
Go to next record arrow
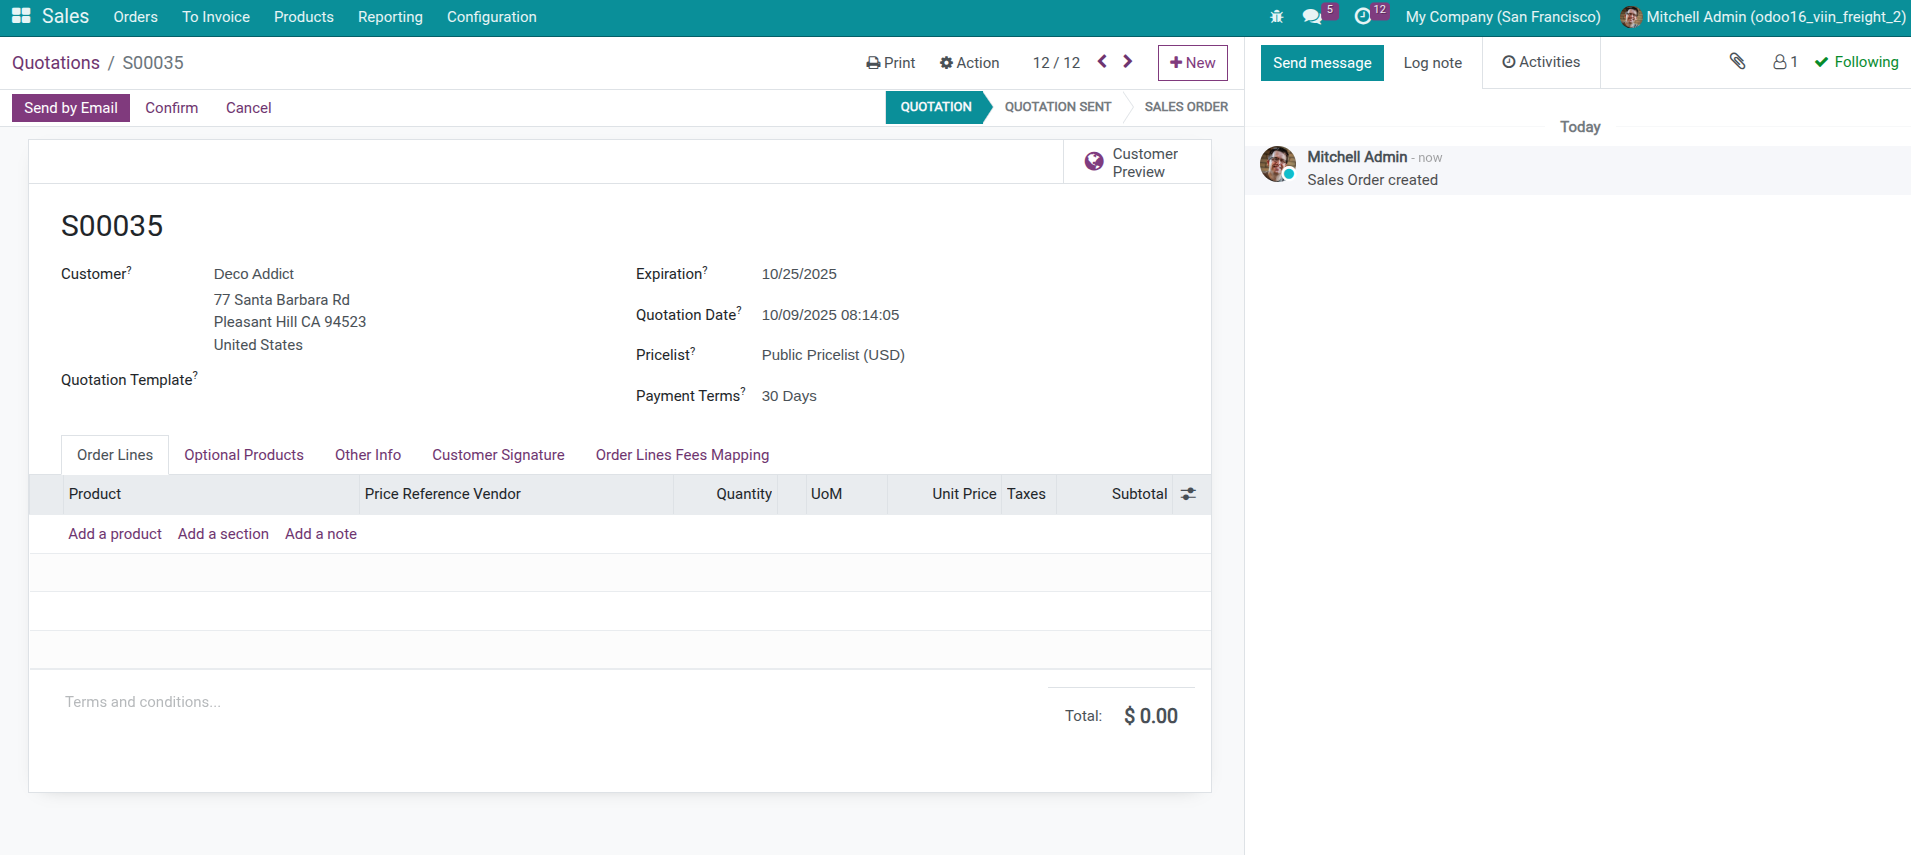pyautogui.click(x=1128, y=62)
